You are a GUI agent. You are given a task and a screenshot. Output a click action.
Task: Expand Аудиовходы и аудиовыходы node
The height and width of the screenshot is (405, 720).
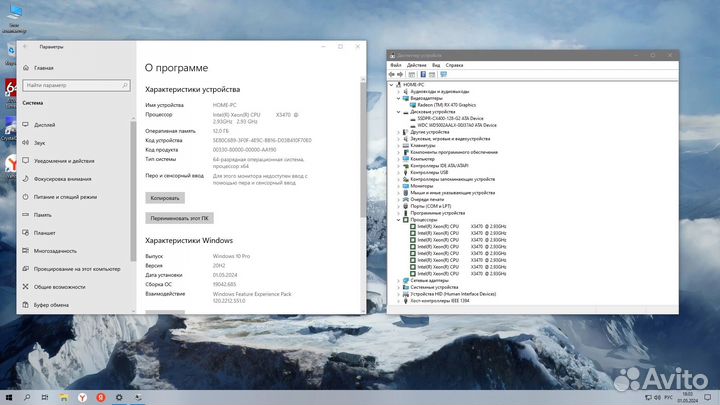coord(399,92)
